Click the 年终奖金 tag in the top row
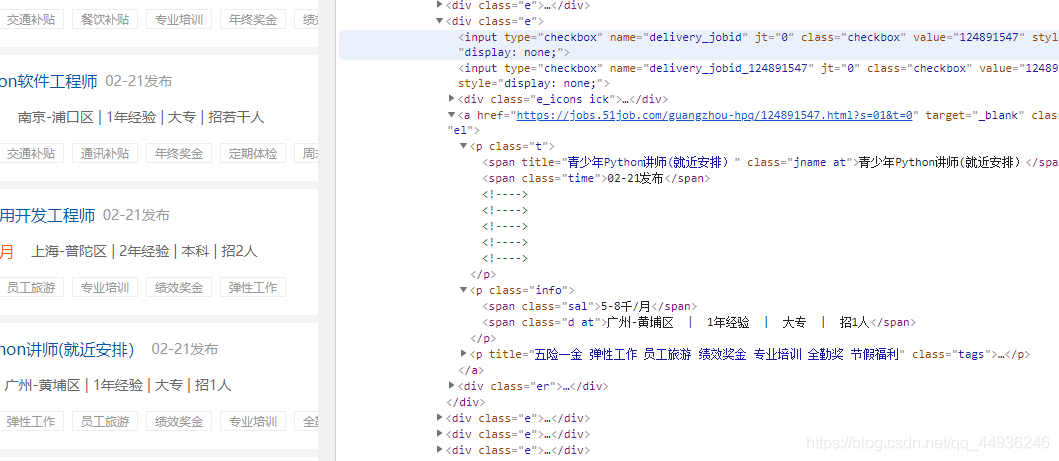Viewport: 1059px width, 461px height. coord(253,19)
